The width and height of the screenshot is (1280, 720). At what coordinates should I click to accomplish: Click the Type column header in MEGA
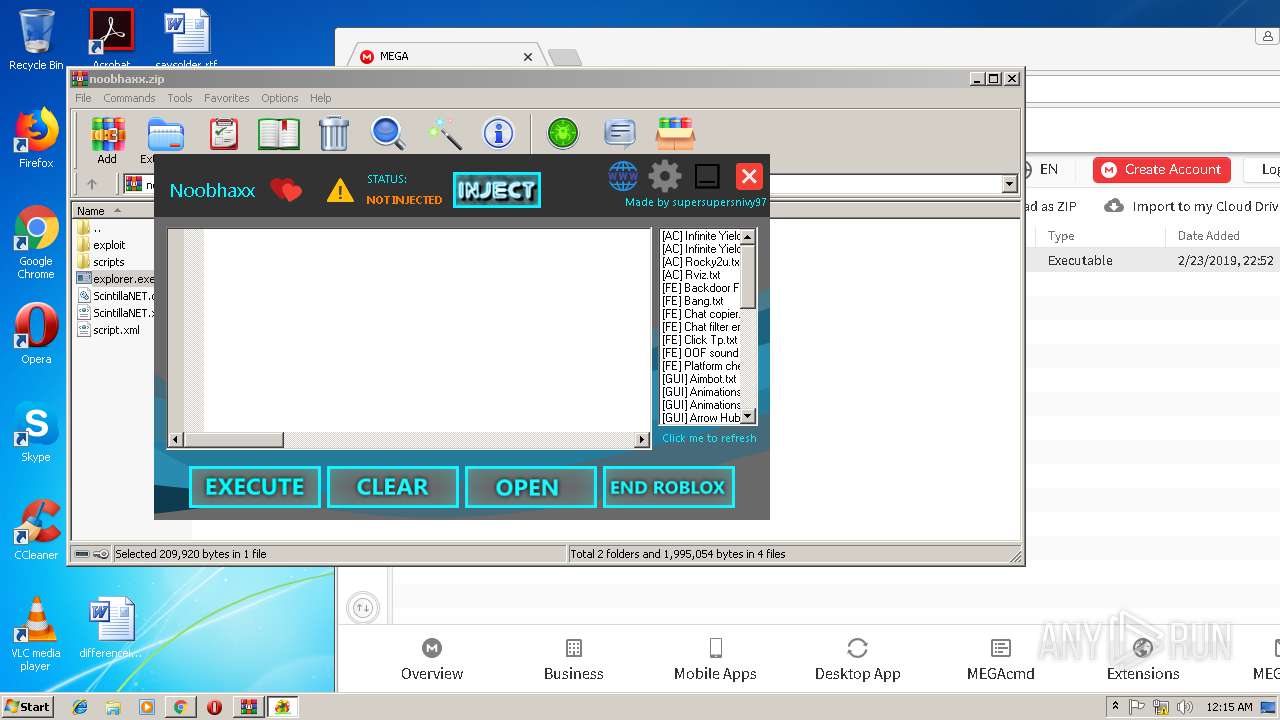point(1061,236)
